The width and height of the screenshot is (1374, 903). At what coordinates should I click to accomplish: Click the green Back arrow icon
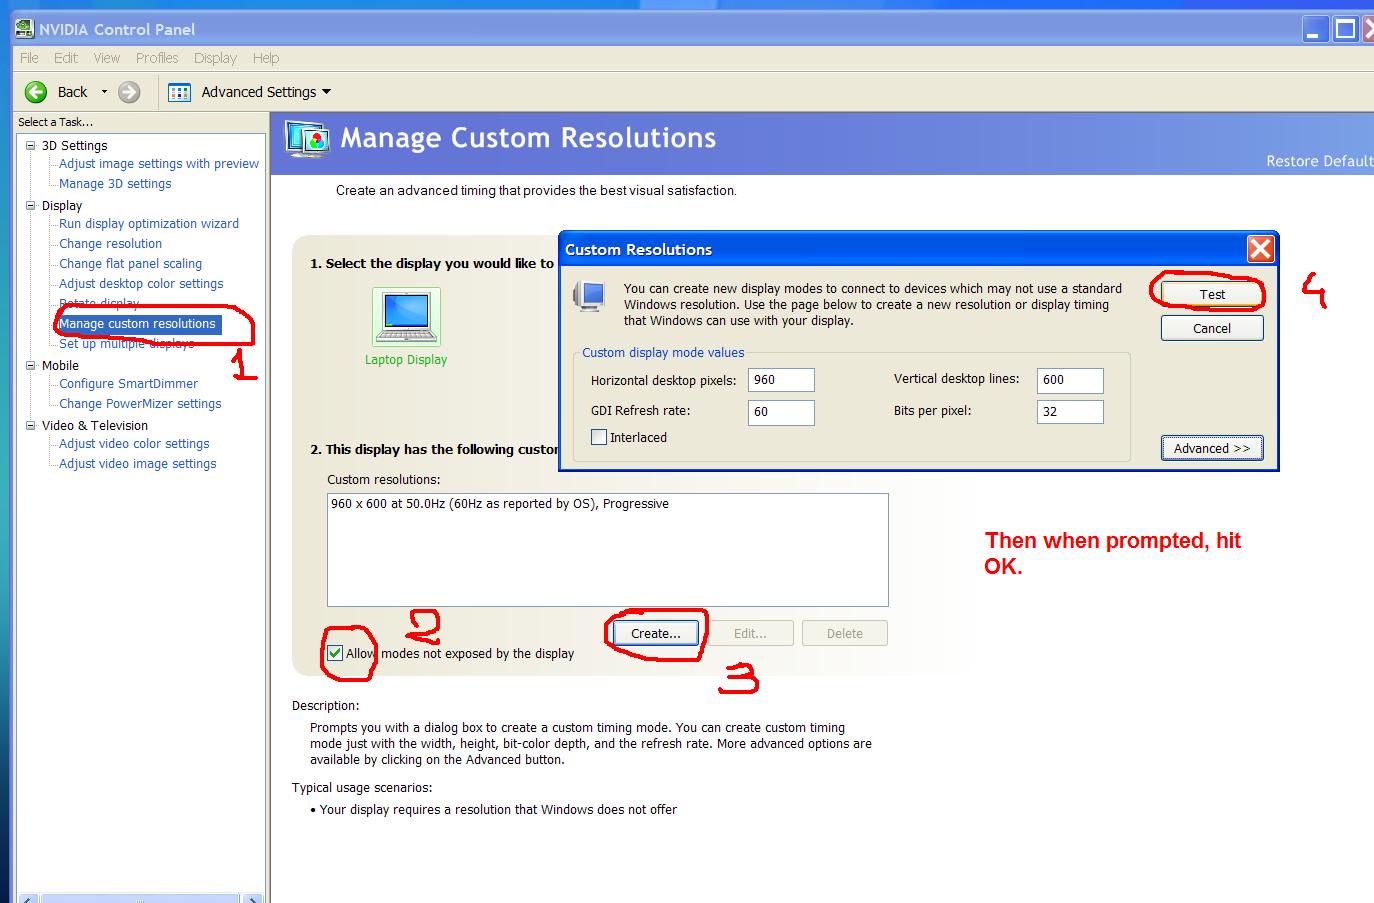tap(36, 92)
